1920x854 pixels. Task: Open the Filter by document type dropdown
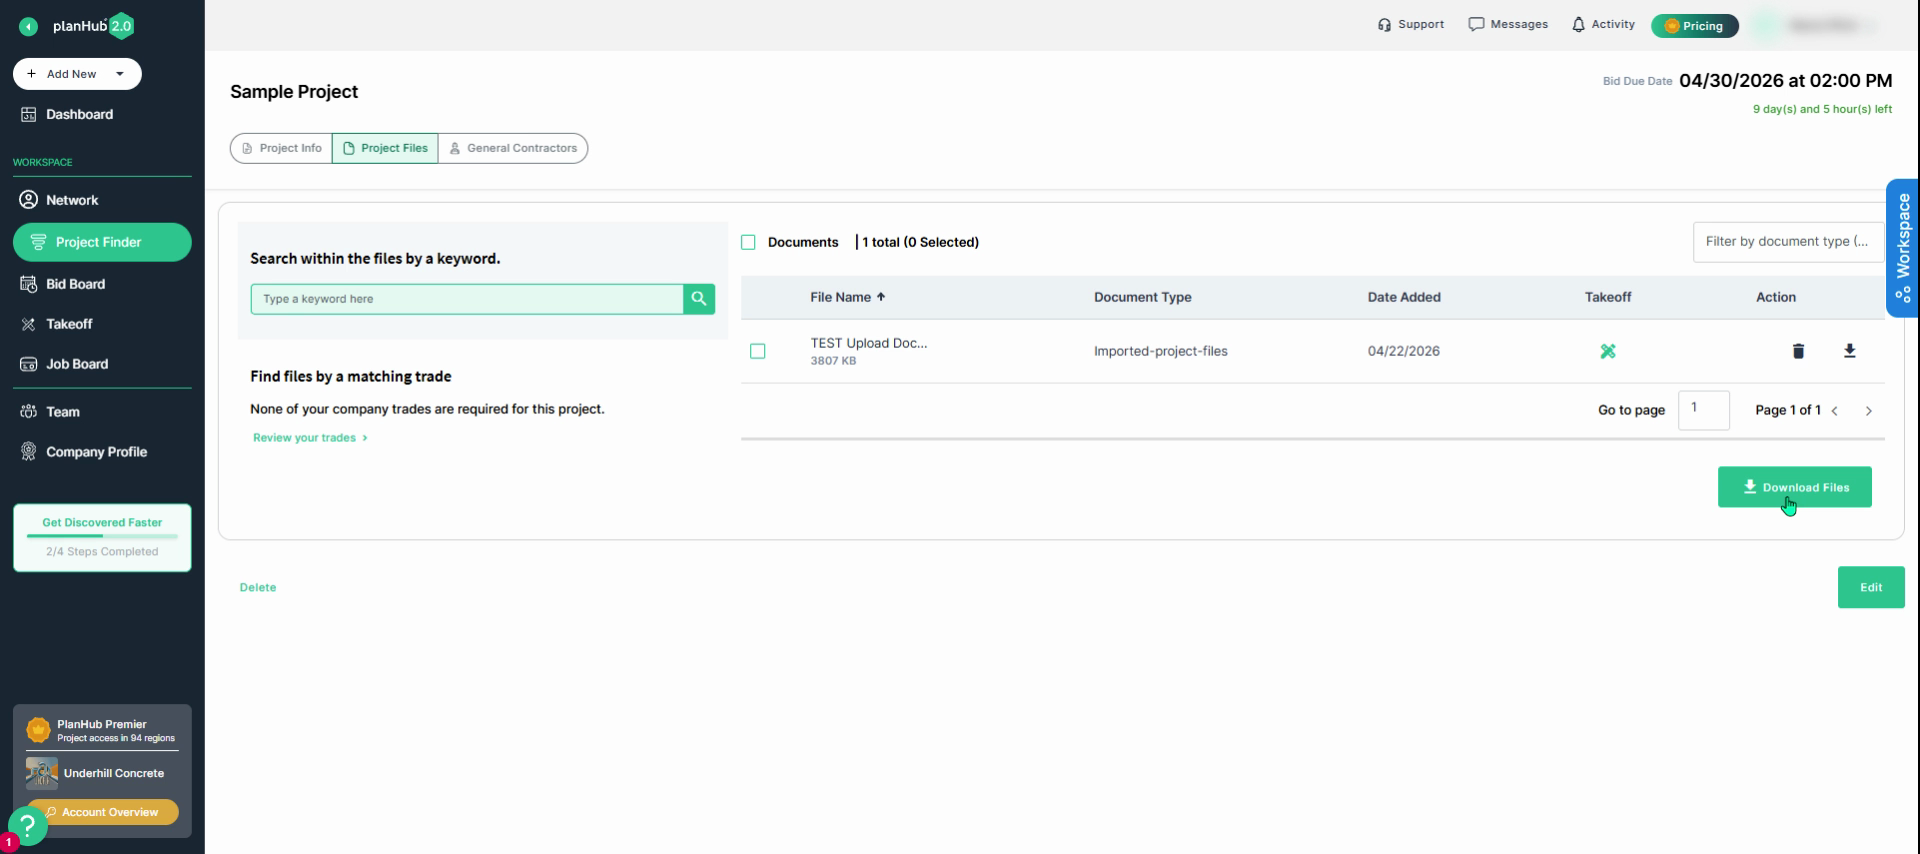pos(1788,242)
